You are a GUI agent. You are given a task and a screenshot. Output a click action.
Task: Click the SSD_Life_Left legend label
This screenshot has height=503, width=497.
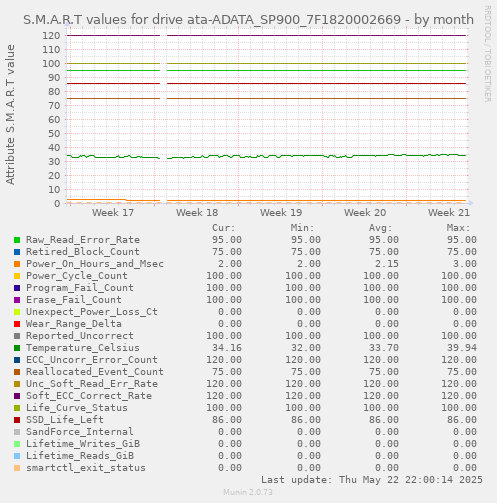pos(65,420)
